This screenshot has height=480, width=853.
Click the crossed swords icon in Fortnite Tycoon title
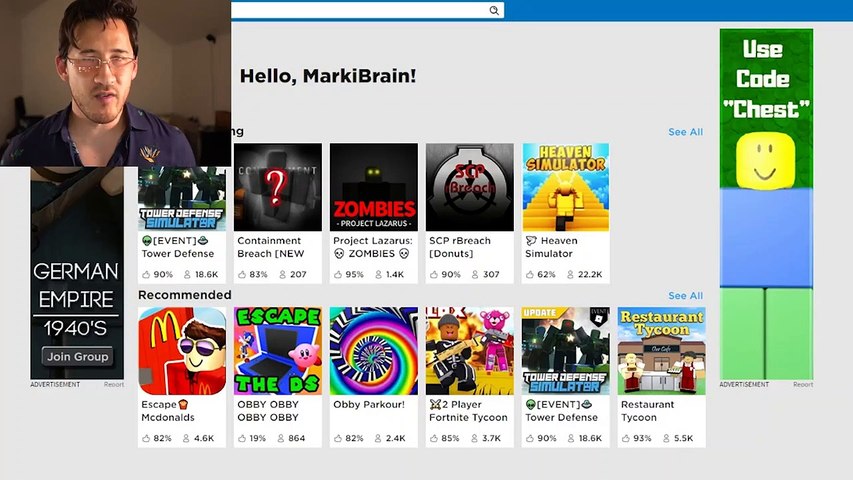pos(435,404)
